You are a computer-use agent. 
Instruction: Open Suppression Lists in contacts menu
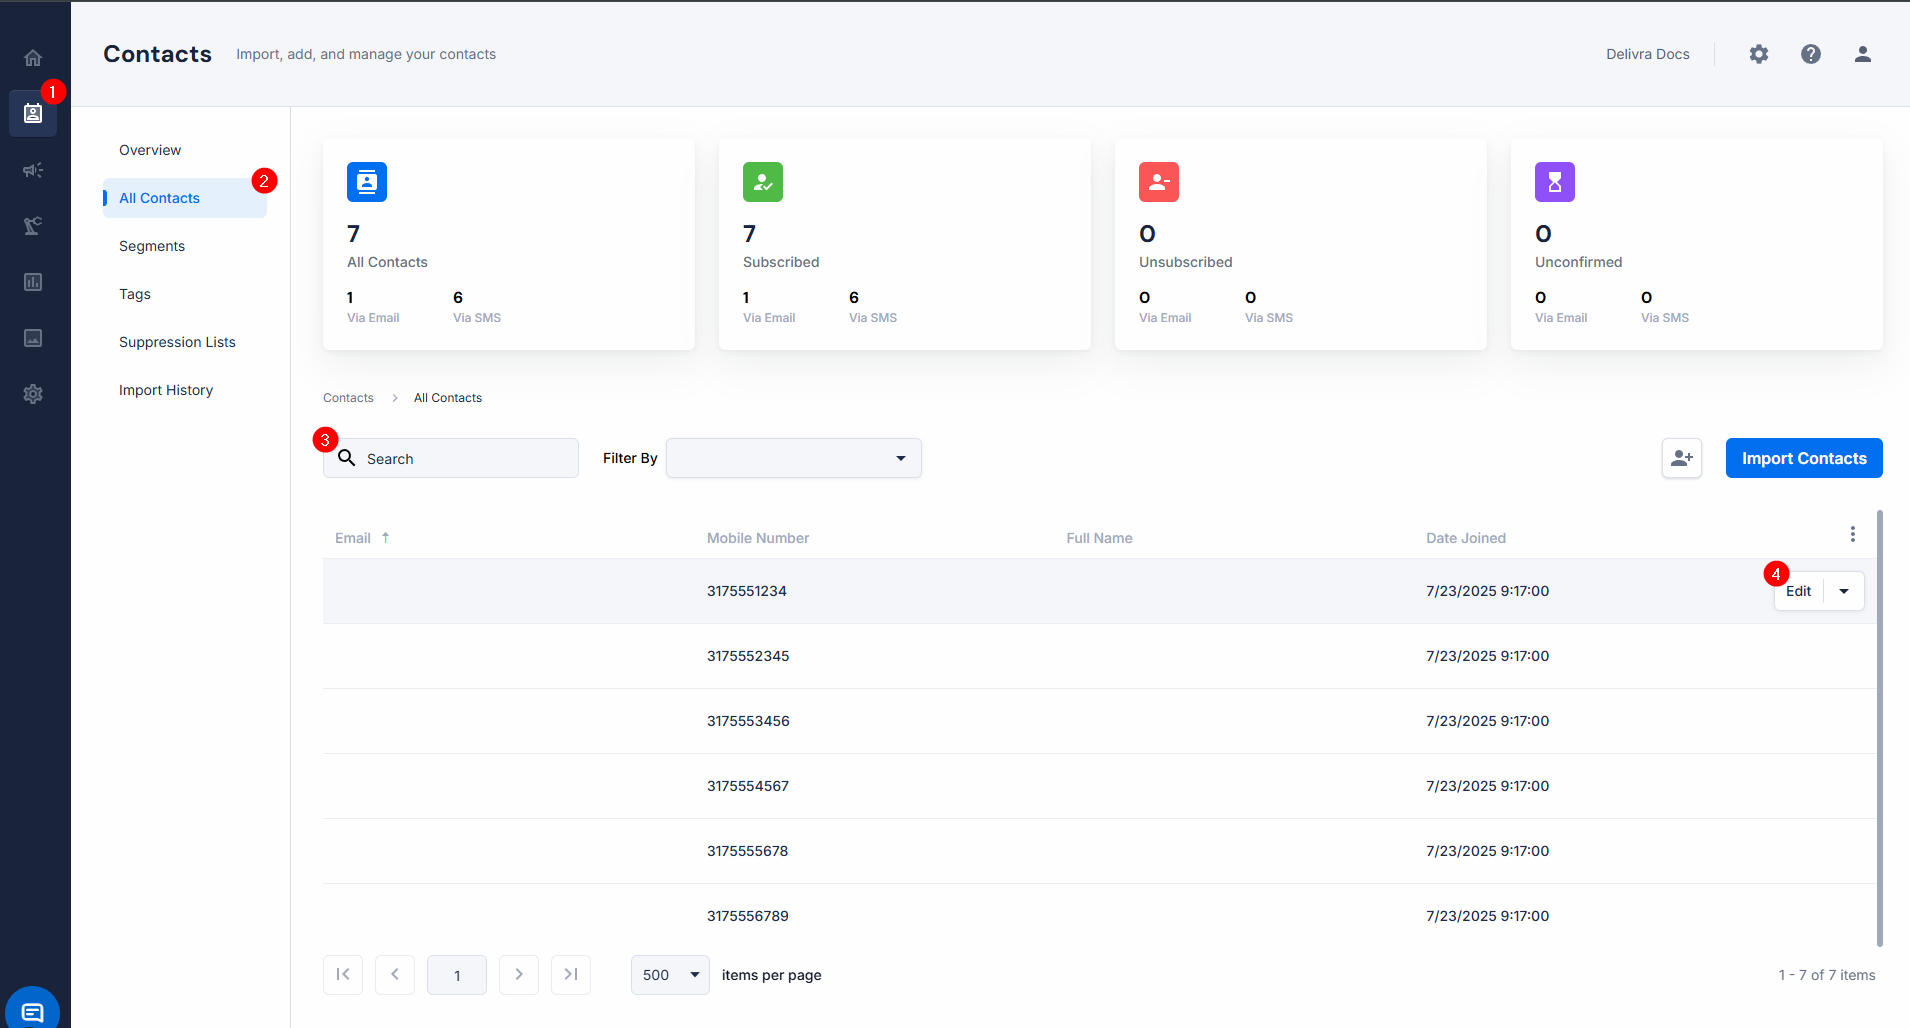[x=177, y=342]
